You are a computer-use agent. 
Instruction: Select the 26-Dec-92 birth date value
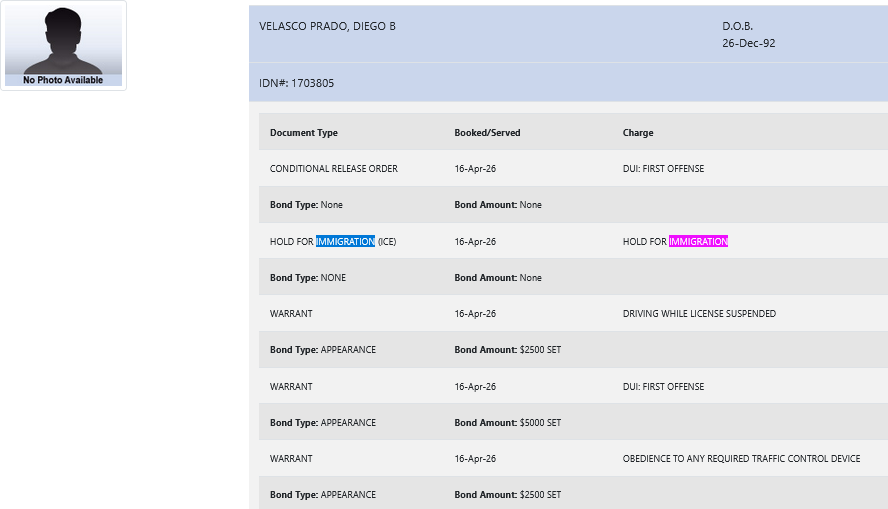[x=748, y=43]
